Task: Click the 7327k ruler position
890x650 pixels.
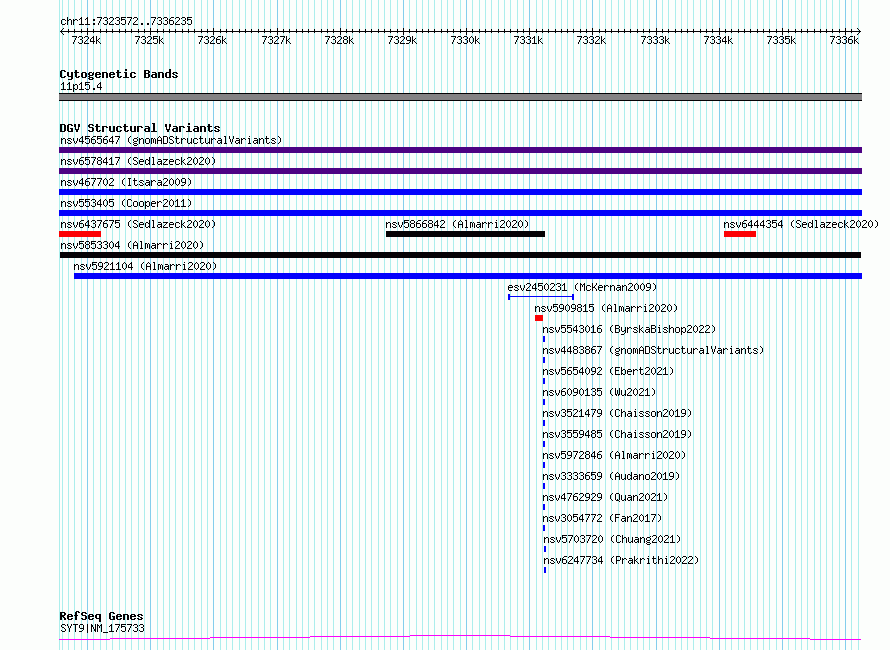Action: pos(276,40)
